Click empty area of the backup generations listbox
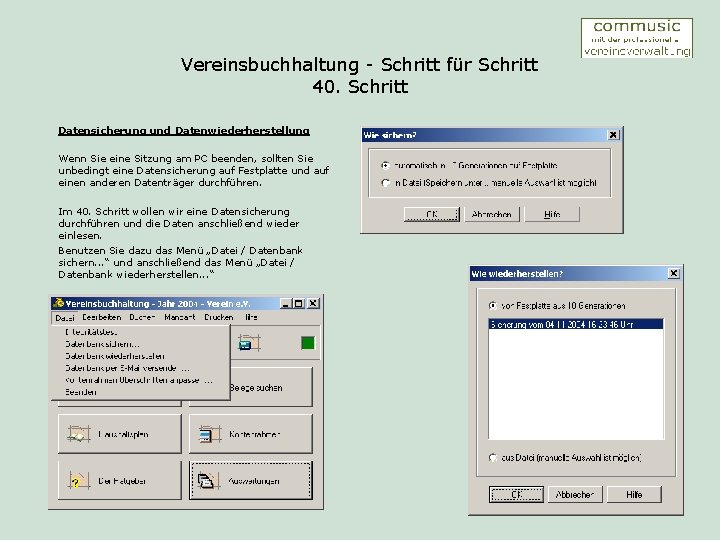The image size is (720, 540). click(576, 384)
